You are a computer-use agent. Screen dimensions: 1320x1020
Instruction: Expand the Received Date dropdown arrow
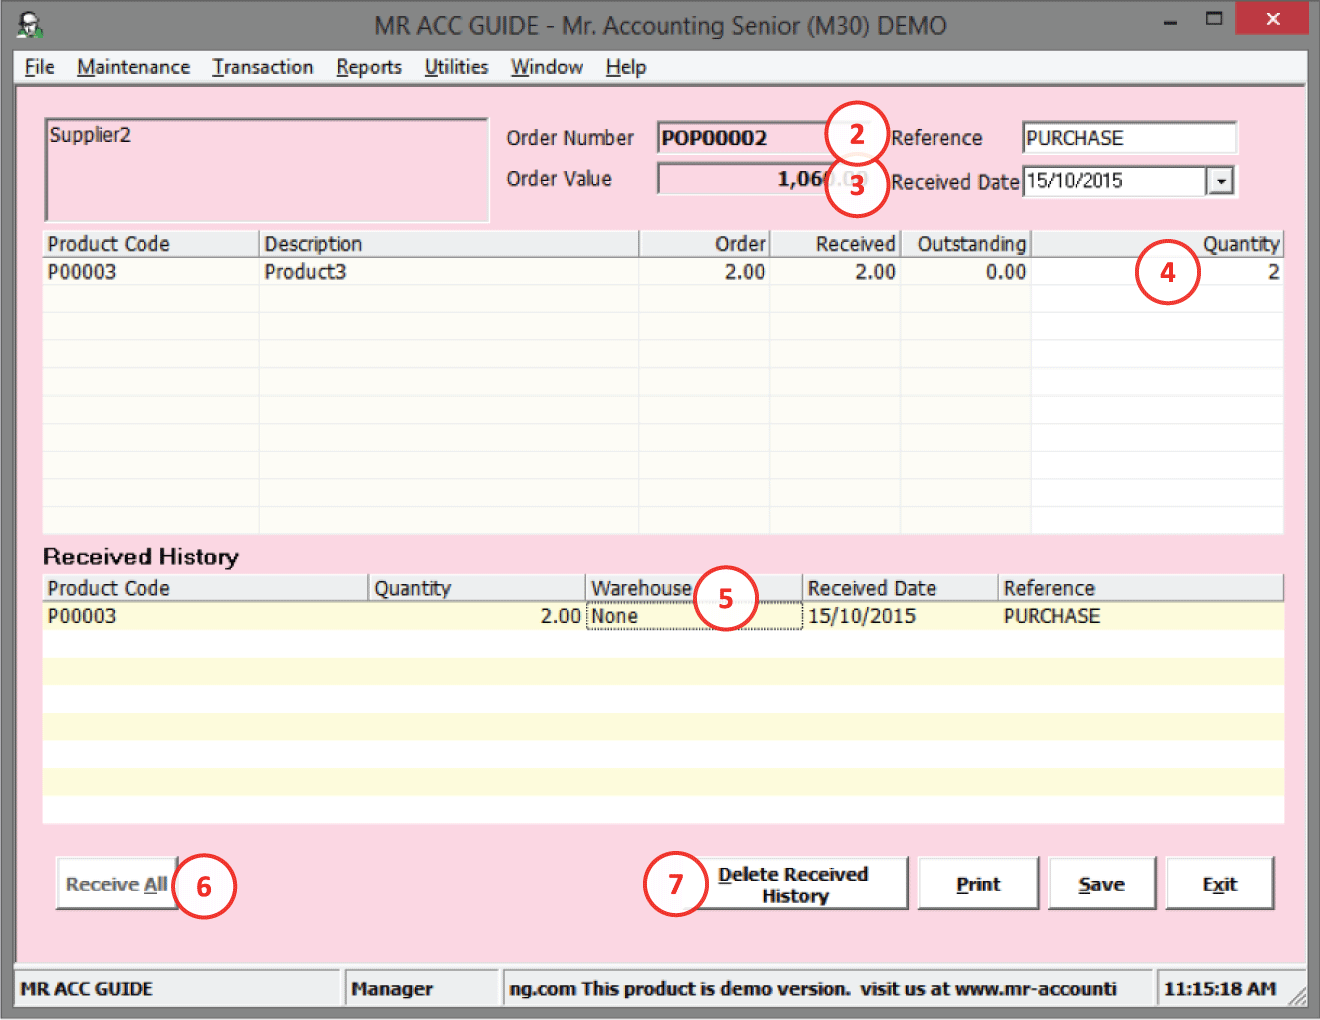pyautogui.click(x=1220, y=181)
